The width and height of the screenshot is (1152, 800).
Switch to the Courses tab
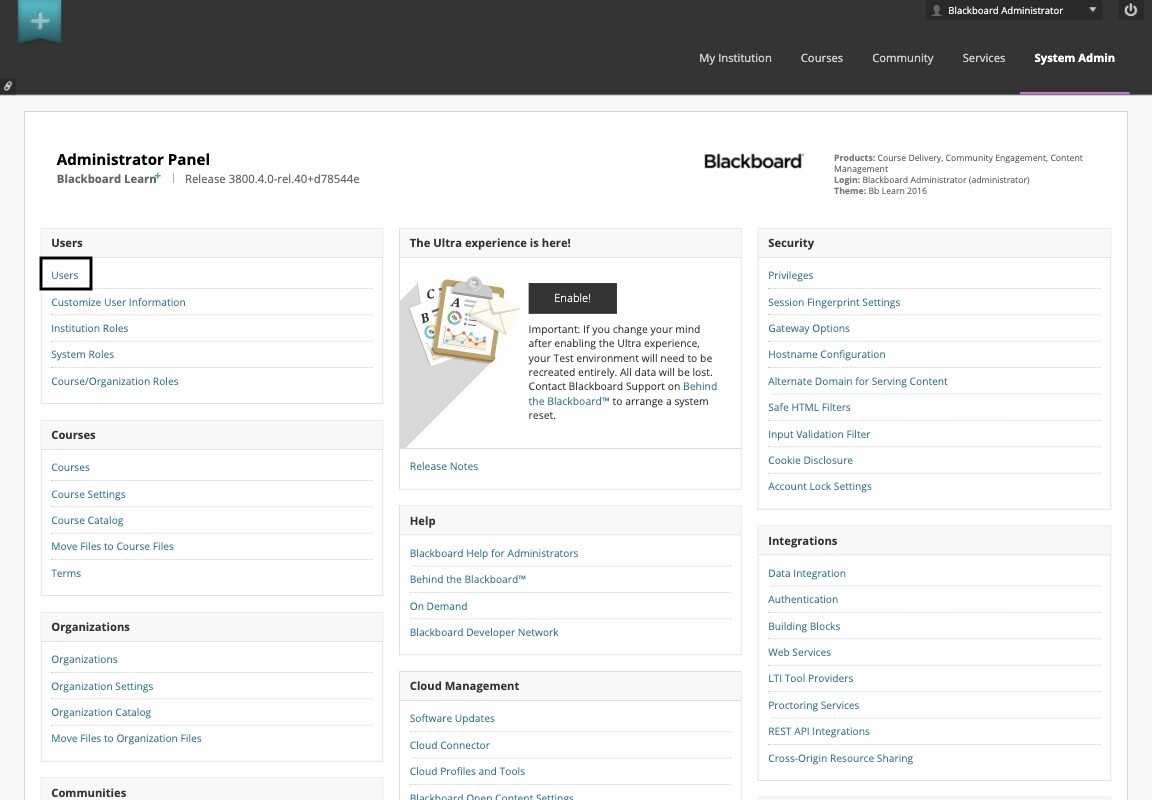click(821, 58)
